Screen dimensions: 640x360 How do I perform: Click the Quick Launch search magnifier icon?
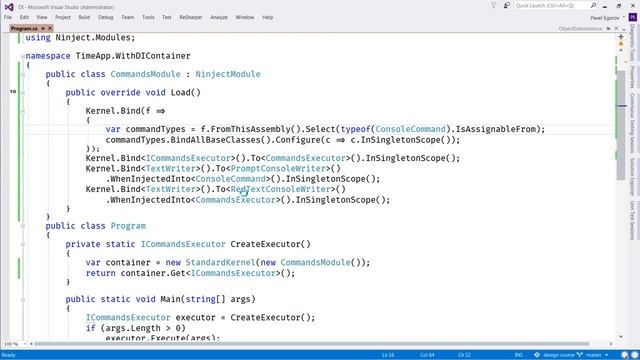(593, 6)
